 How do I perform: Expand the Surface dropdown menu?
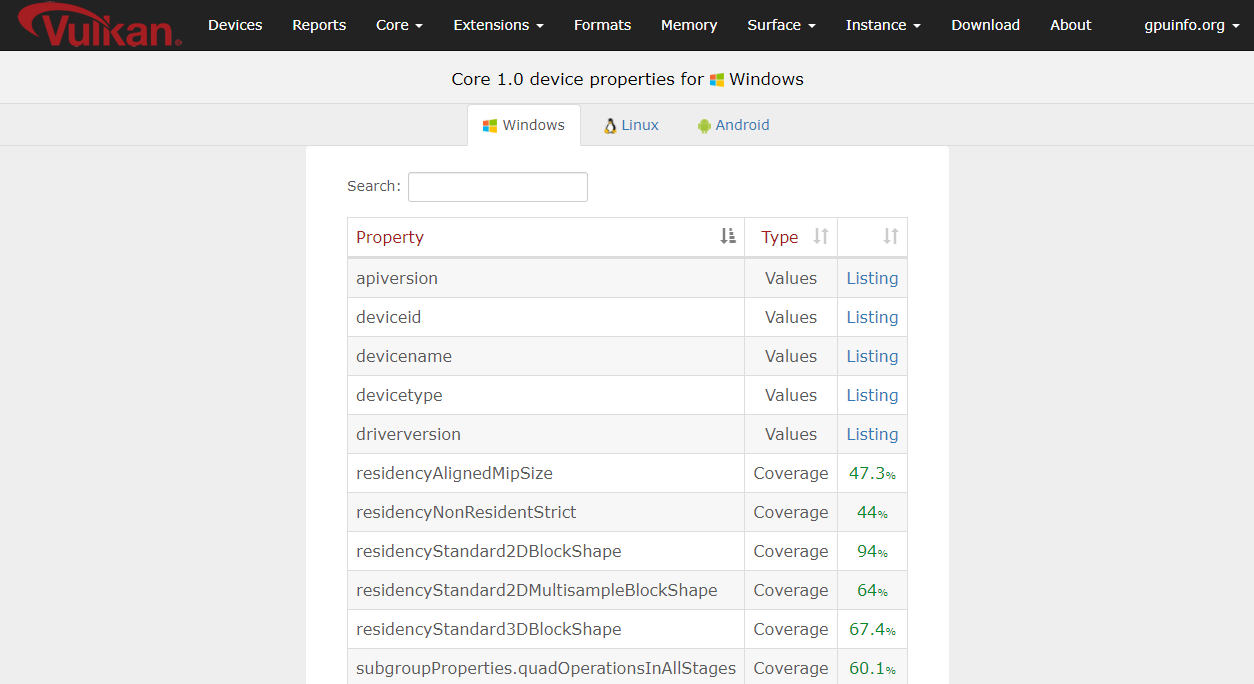(x=781, y=25)
